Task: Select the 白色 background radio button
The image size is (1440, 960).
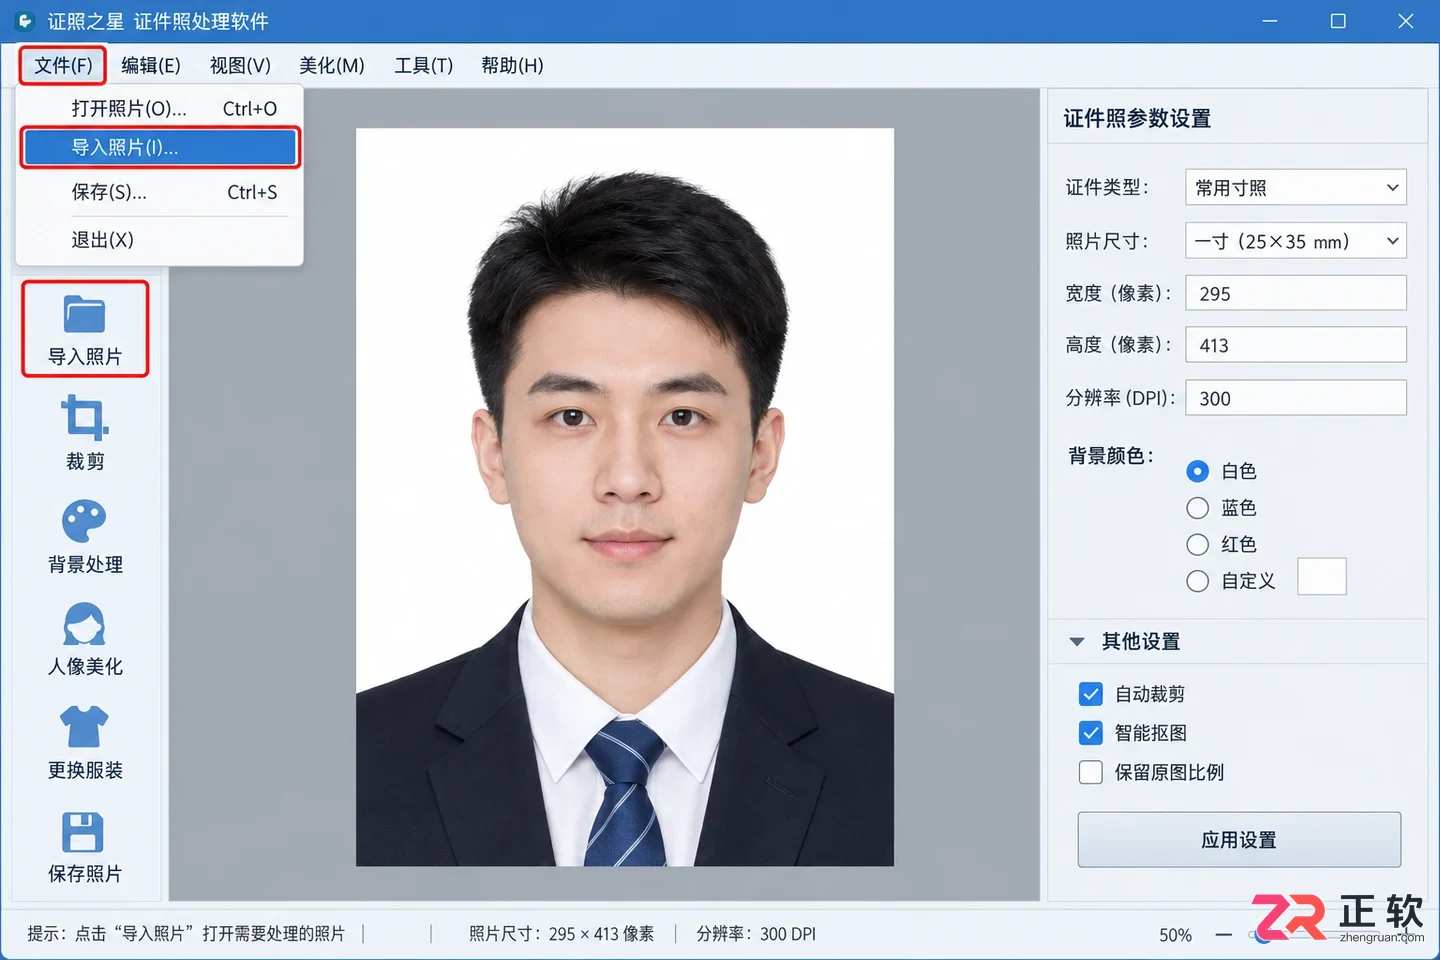Action: (x=1197, y=471)
